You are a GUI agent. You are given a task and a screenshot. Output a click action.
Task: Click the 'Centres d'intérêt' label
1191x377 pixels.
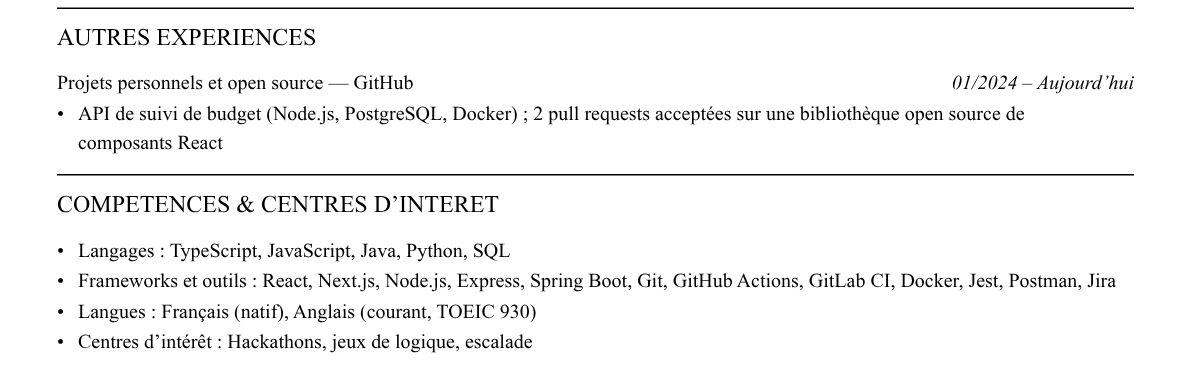[145, 342]
